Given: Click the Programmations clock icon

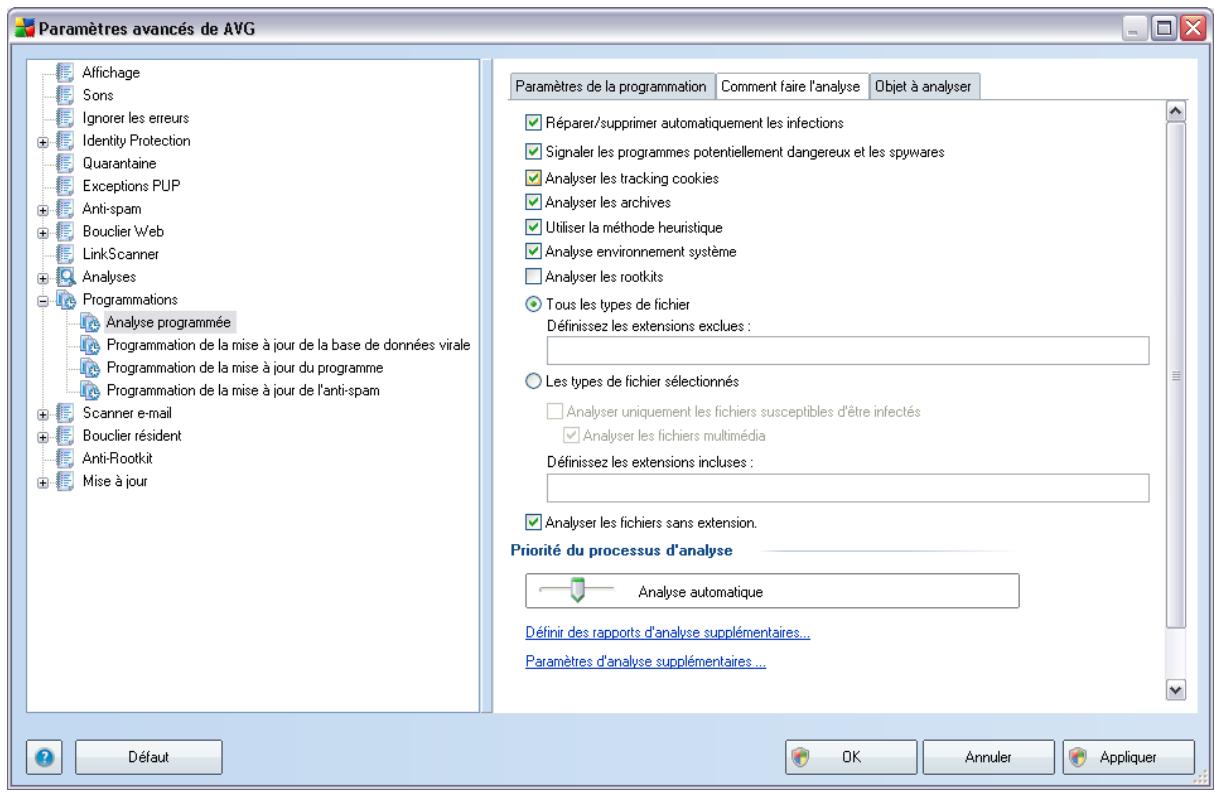Looking at the screenshot, I should 65,298.
